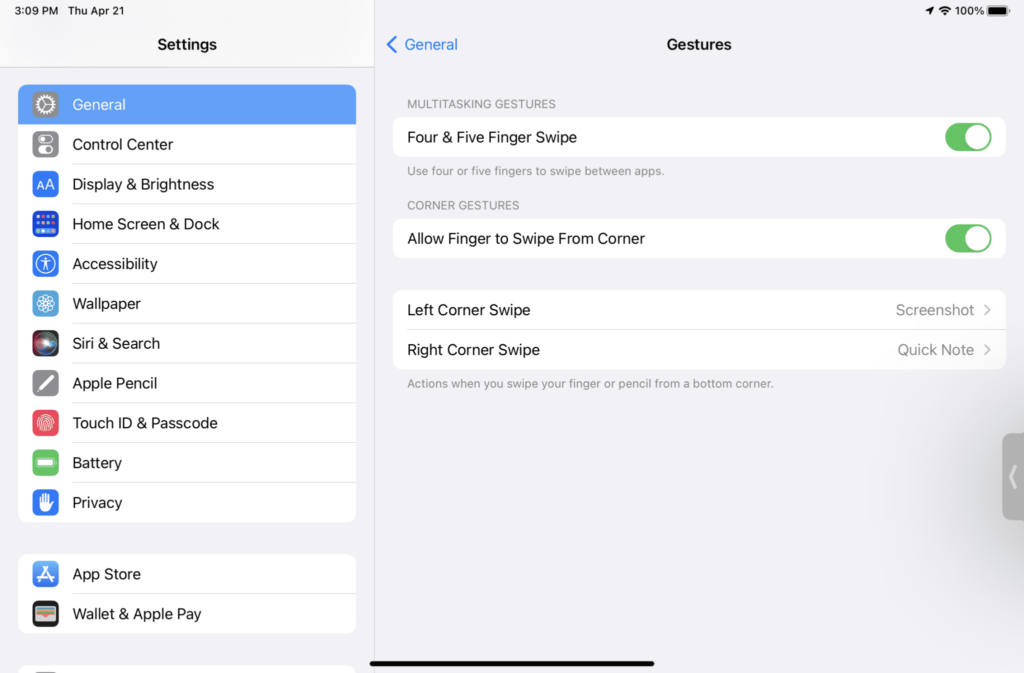Viewport: 1024px width, 673px height.
Task: Go back to General settings
Action: click(x=422, y=44)
